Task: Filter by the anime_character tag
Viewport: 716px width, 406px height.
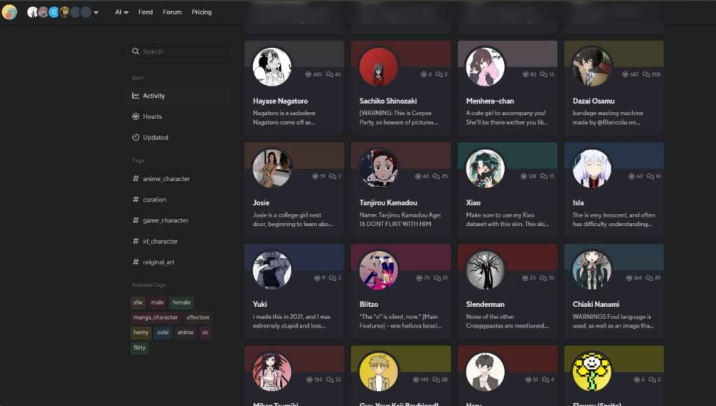Action: 165,179
